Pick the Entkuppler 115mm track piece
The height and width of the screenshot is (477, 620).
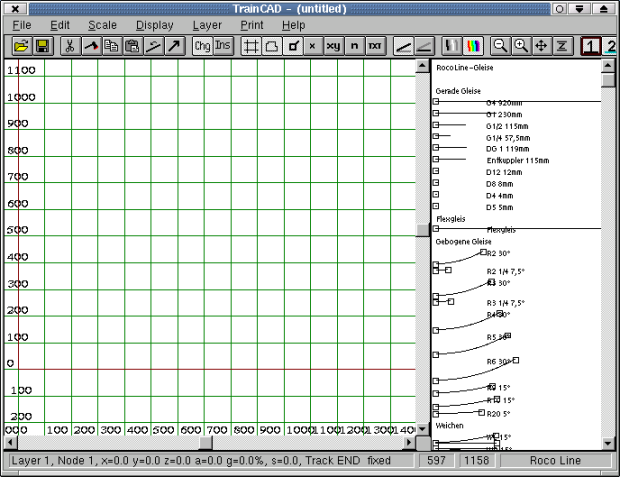(x=518, y=160)
